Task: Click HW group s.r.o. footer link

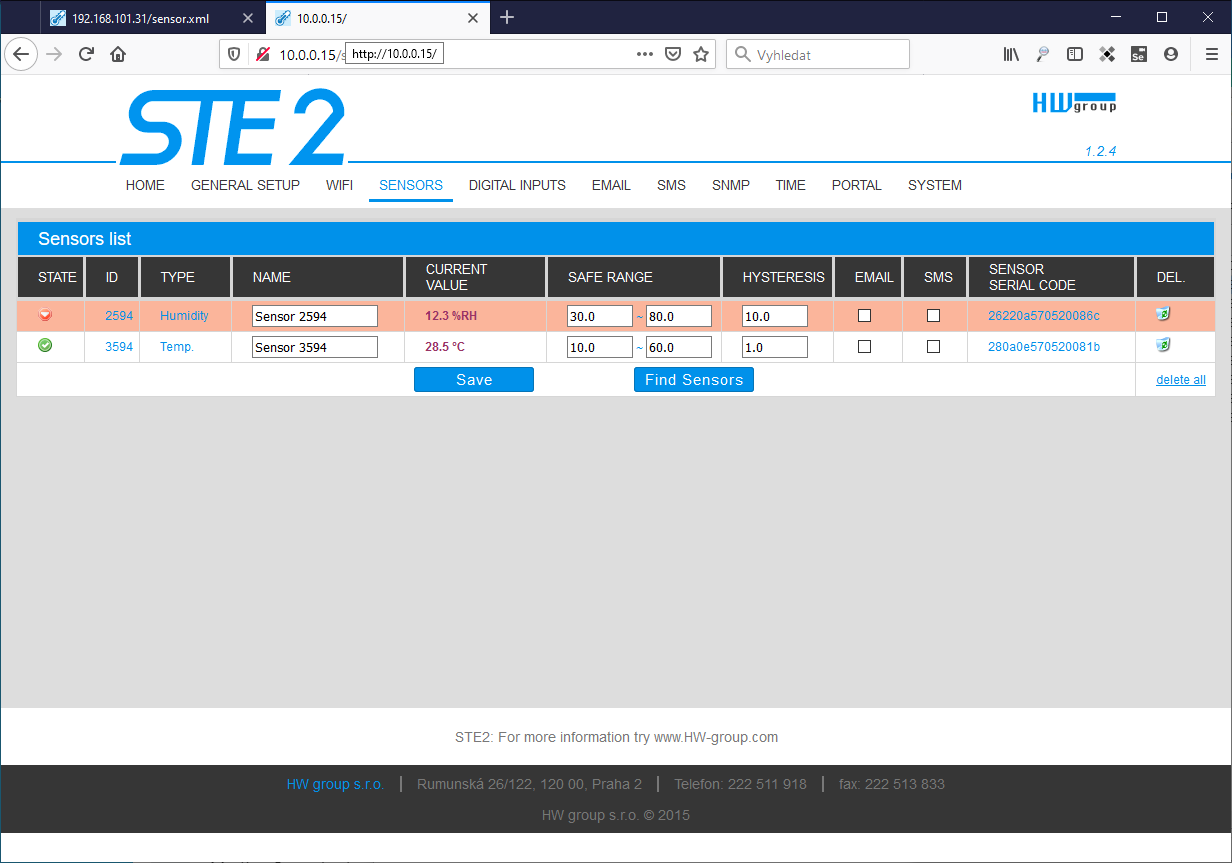Action: [335, 784]
